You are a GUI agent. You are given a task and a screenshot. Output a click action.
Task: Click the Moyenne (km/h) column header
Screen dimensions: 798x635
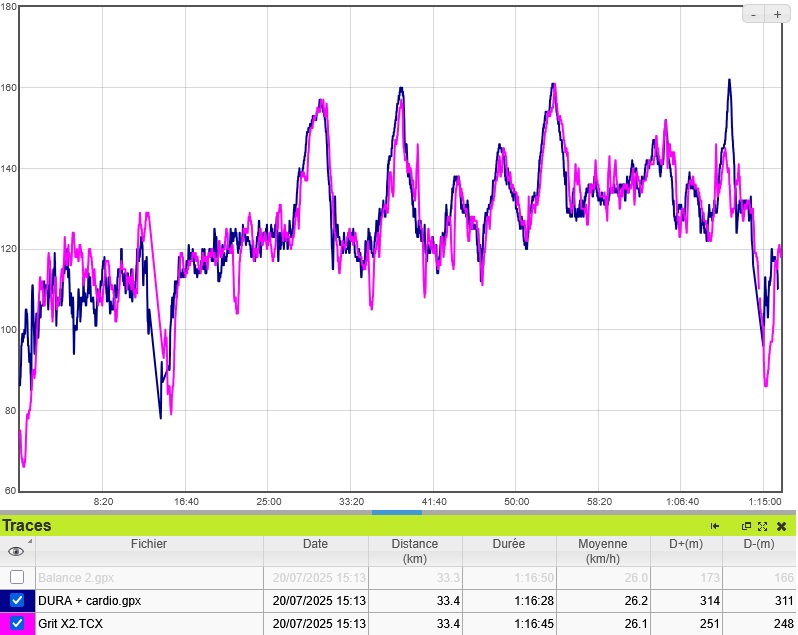[602, 551]
